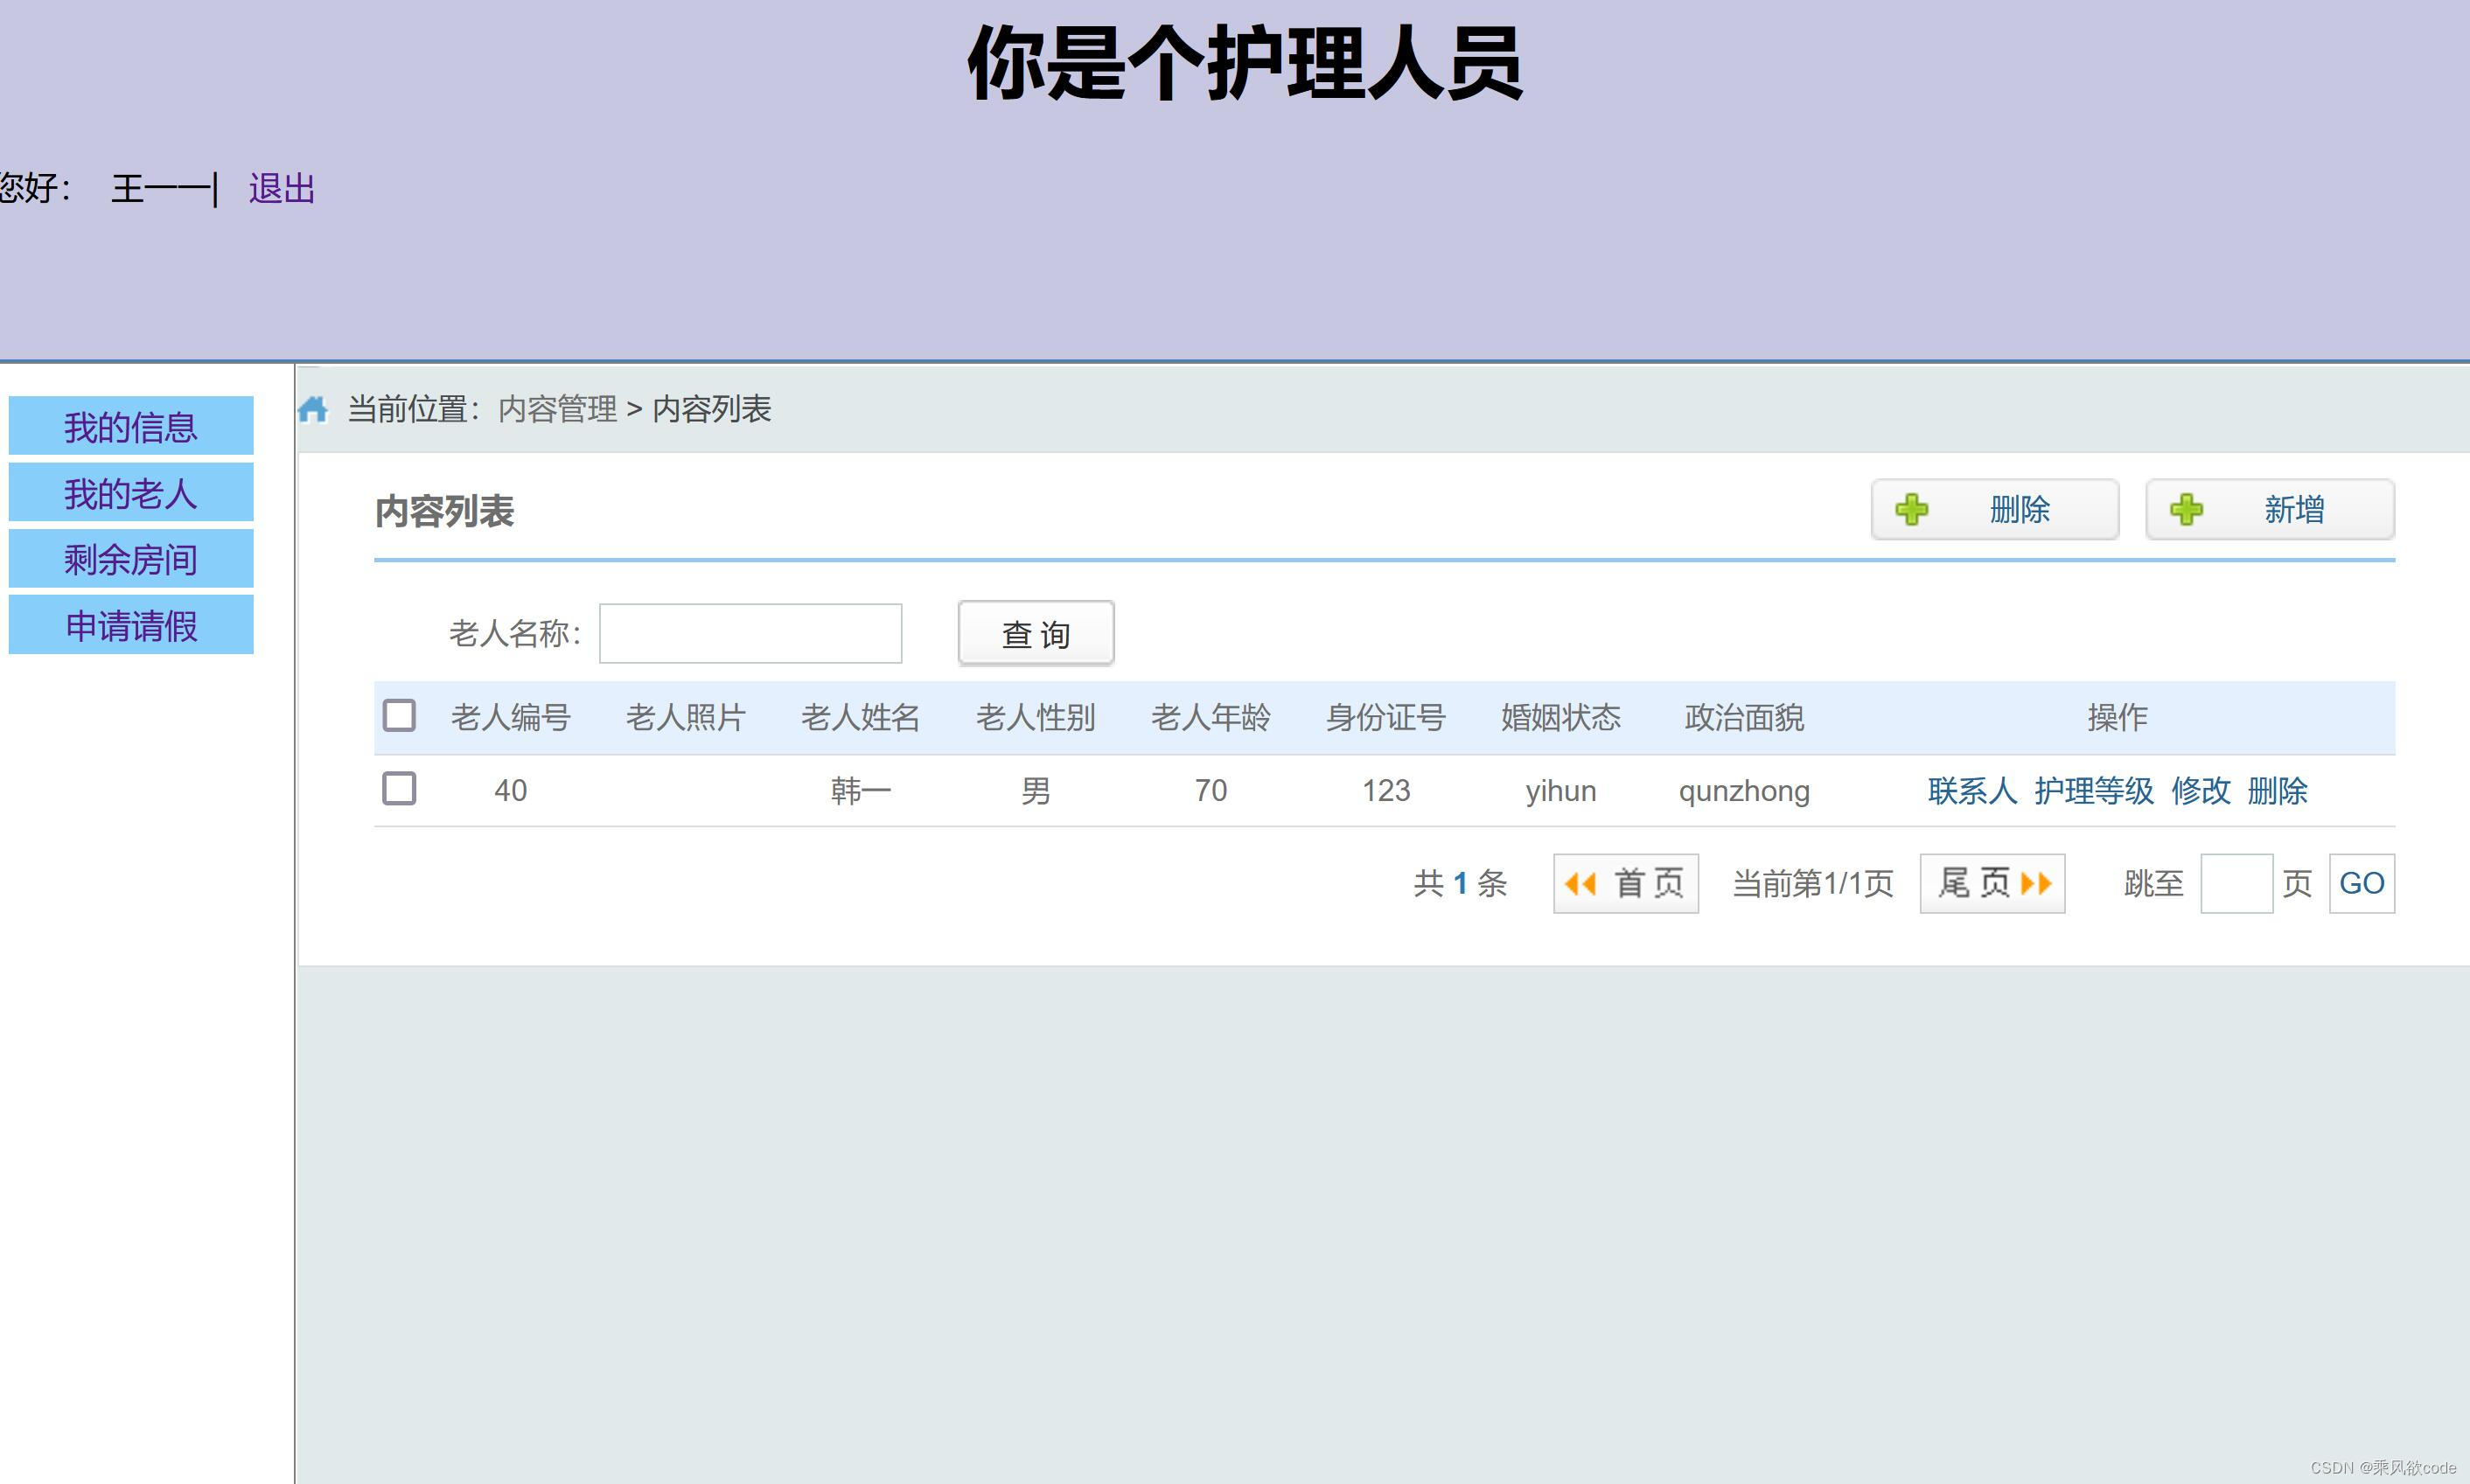Viewport: 2470px width, 1484px height.
Task: Click inside the 老人名称 search input
Action: click(750, 632)
